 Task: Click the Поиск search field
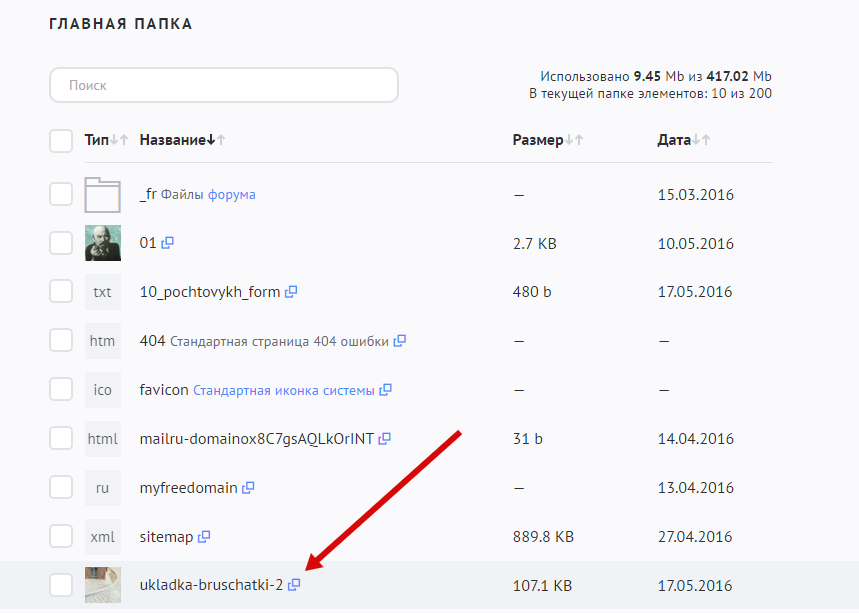coord(223,85)
